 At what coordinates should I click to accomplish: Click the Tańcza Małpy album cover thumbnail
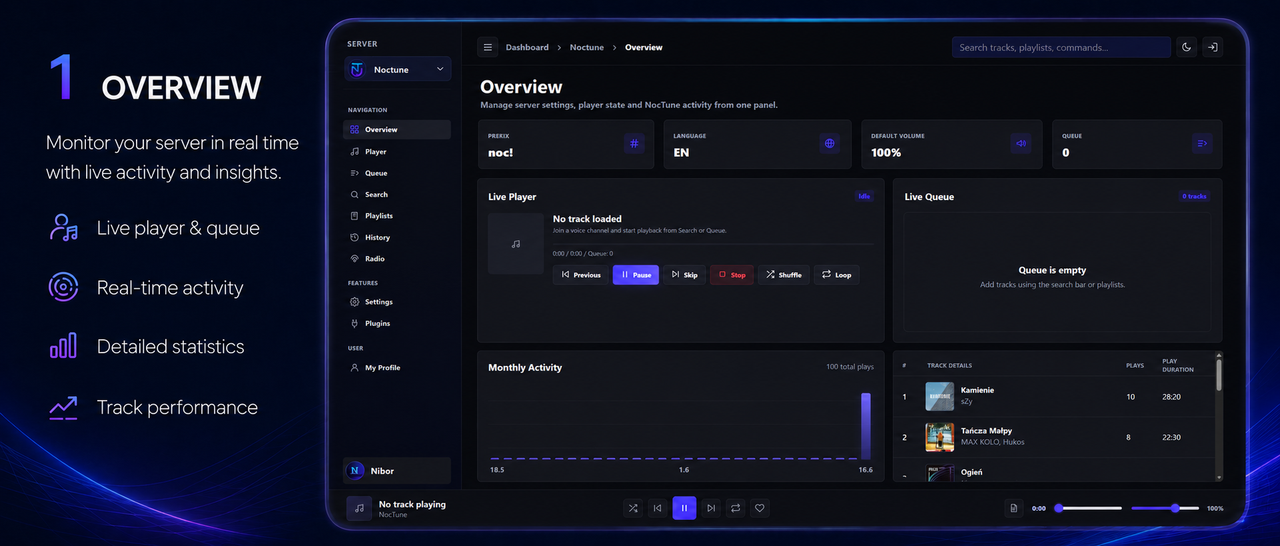point(939,437)
